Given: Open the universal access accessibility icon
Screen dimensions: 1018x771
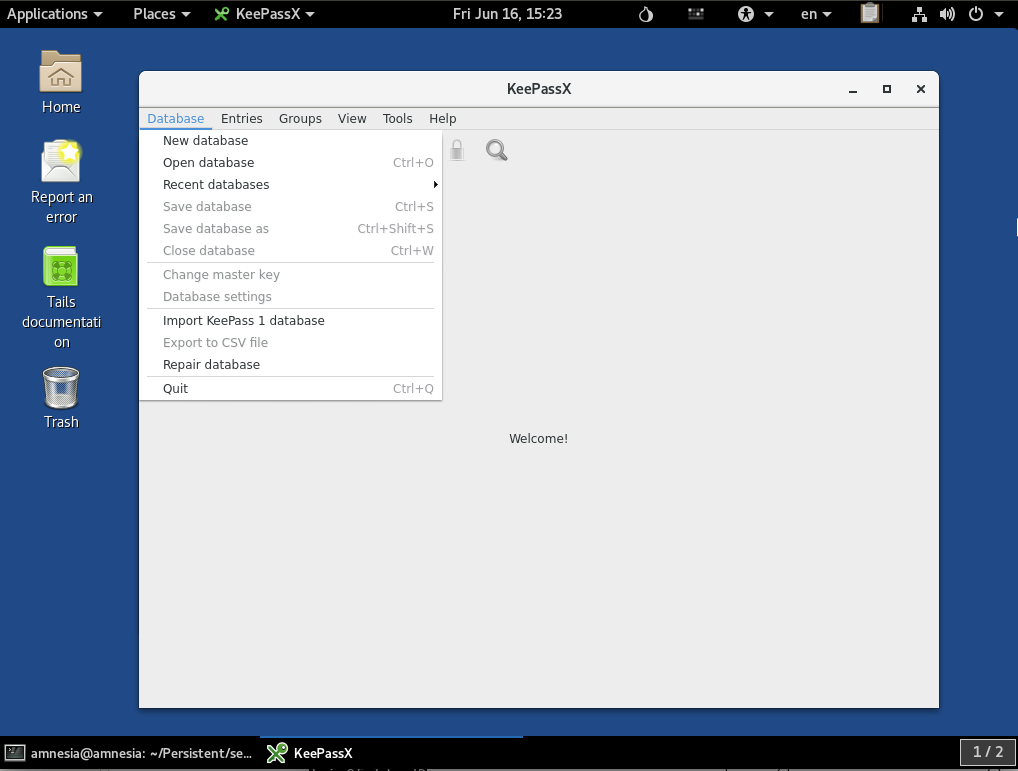Looking at the screenshot, I should click(744, 14).
